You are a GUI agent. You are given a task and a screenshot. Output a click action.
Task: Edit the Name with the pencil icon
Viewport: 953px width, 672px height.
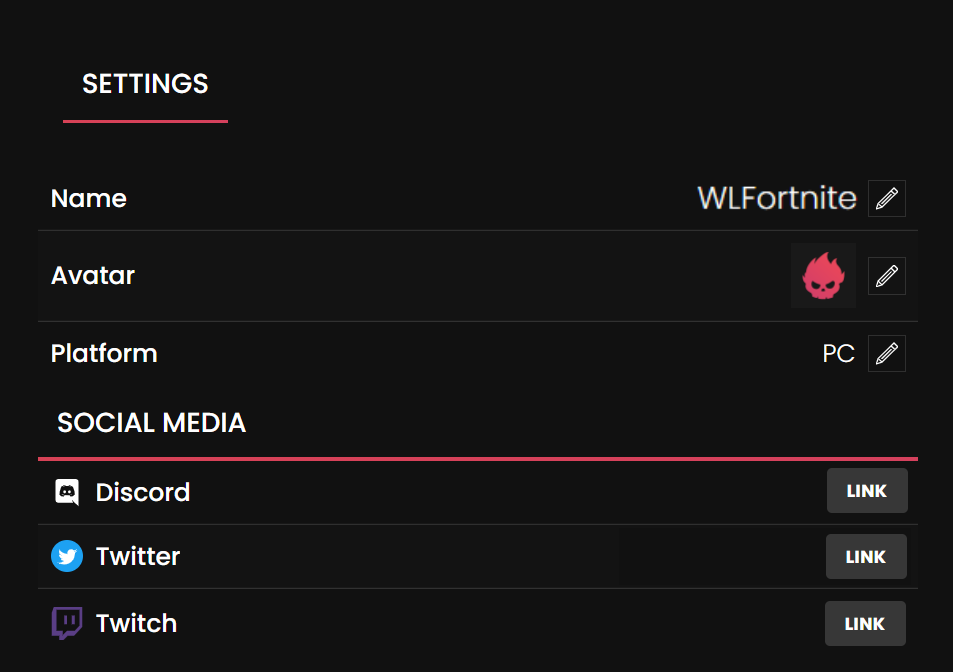886,198
